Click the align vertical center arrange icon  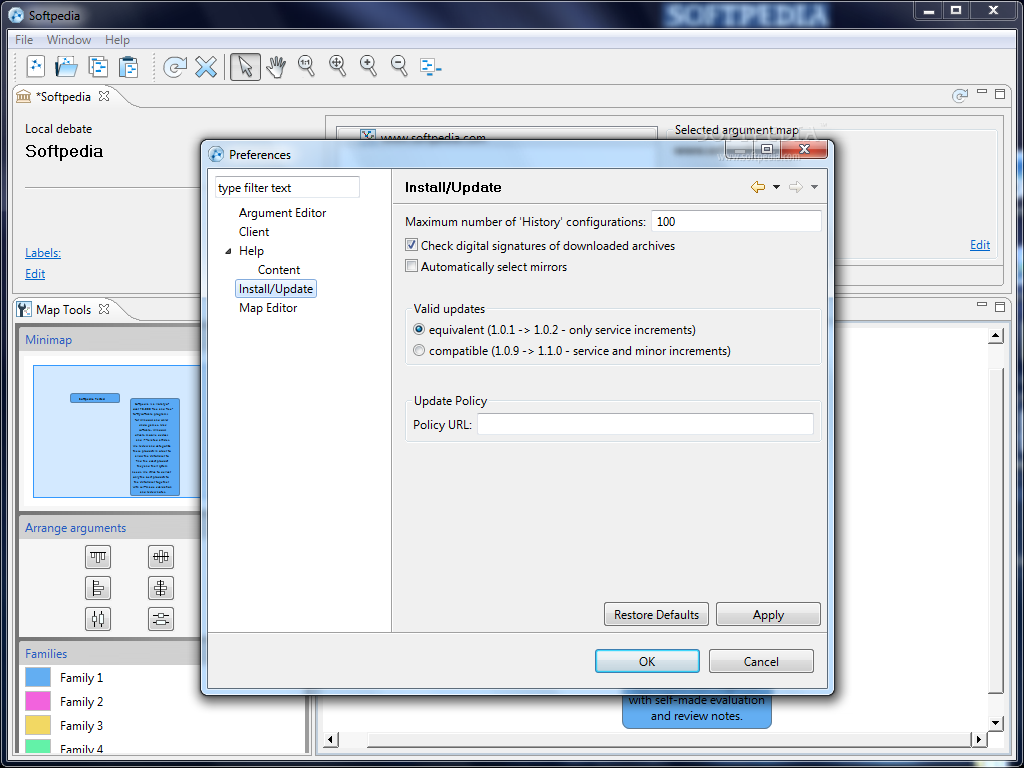(161, 588)
